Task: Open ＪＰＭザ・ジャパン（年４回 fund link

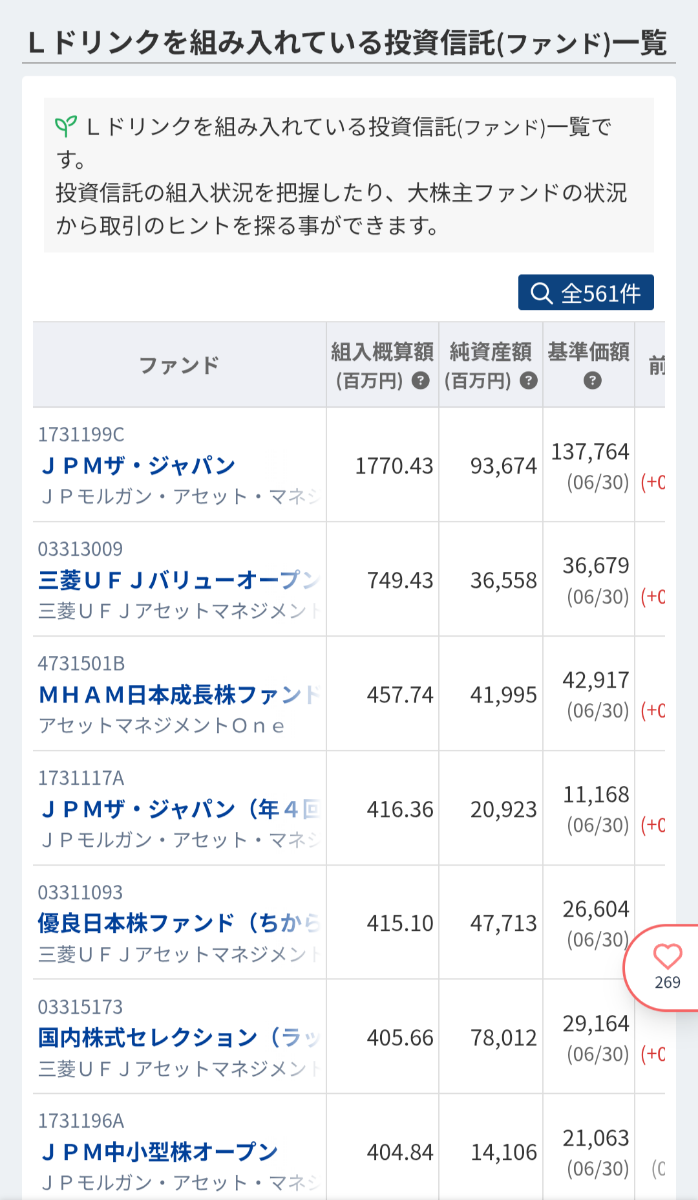Action: point(178,809)
